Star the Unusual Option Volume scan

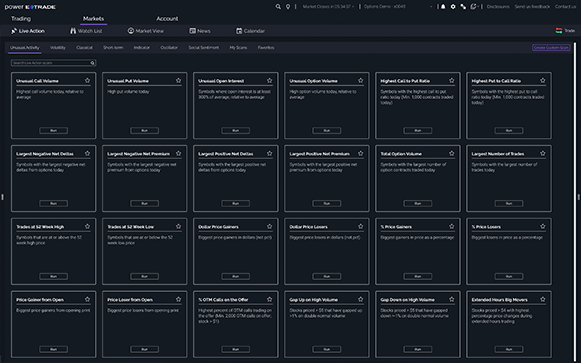tap(361, 80)
